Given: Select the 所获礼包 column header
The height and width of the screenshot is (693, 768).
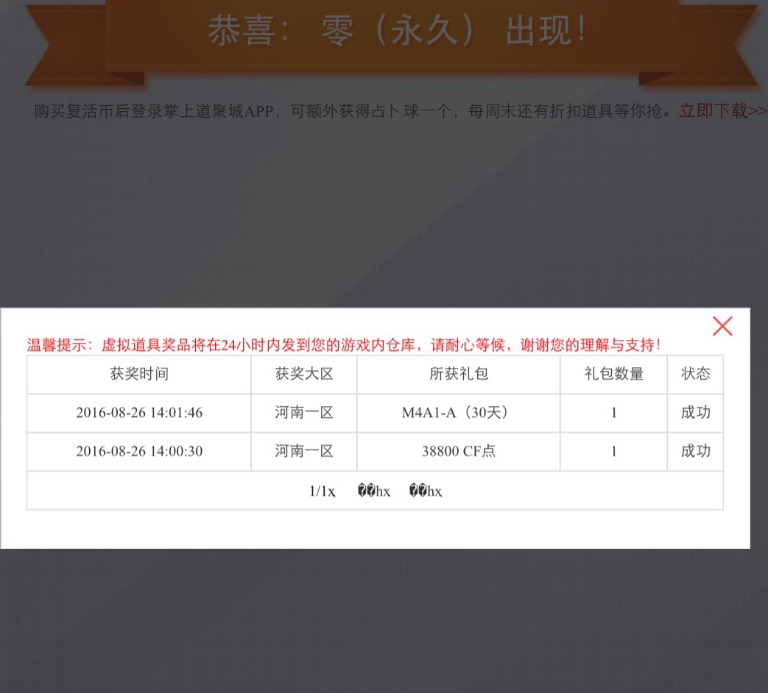Looking at the screenshot, I should 458,374.
